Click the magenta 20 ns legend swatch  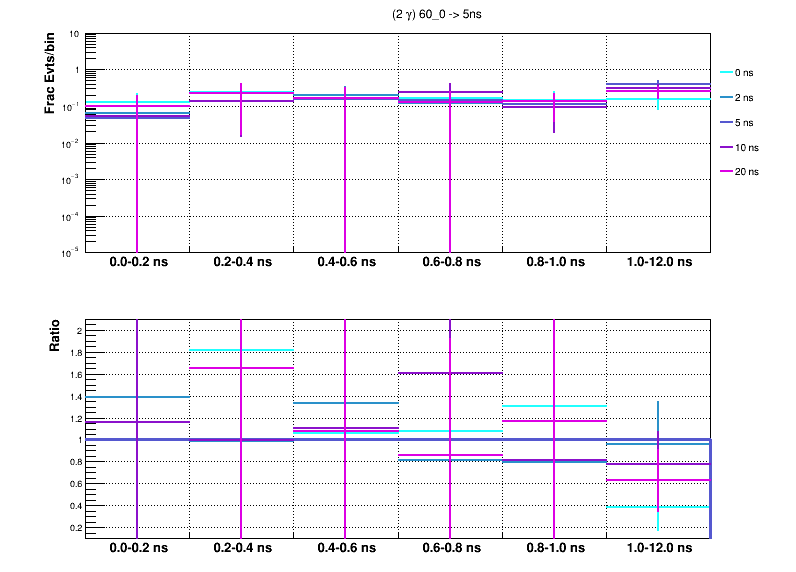726,172
